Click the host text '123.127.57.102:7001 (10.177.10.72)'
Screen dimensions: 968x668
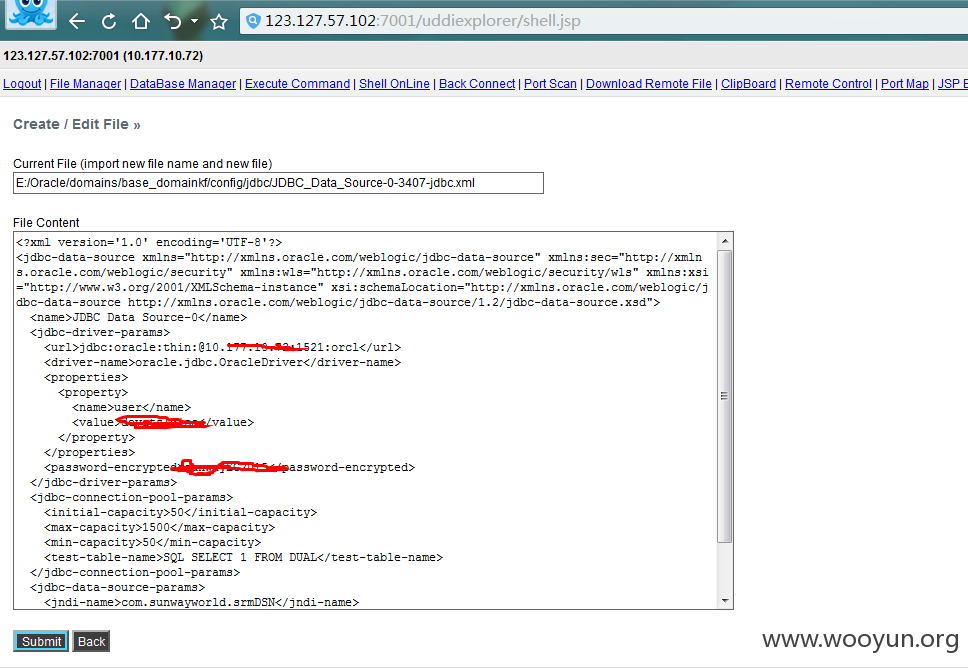(103, 56)
